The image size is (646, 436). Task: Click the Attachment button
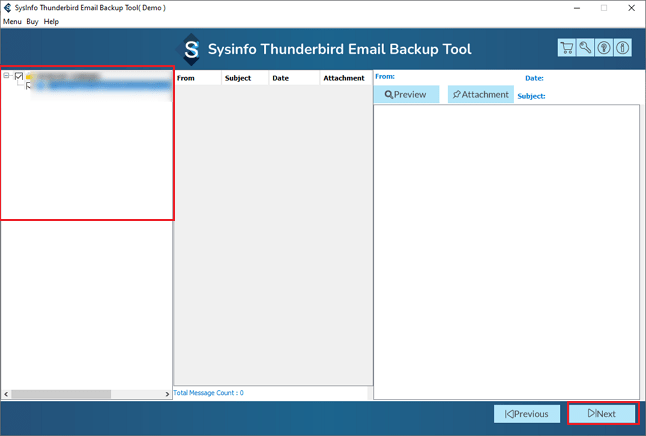tap(480, 95)
